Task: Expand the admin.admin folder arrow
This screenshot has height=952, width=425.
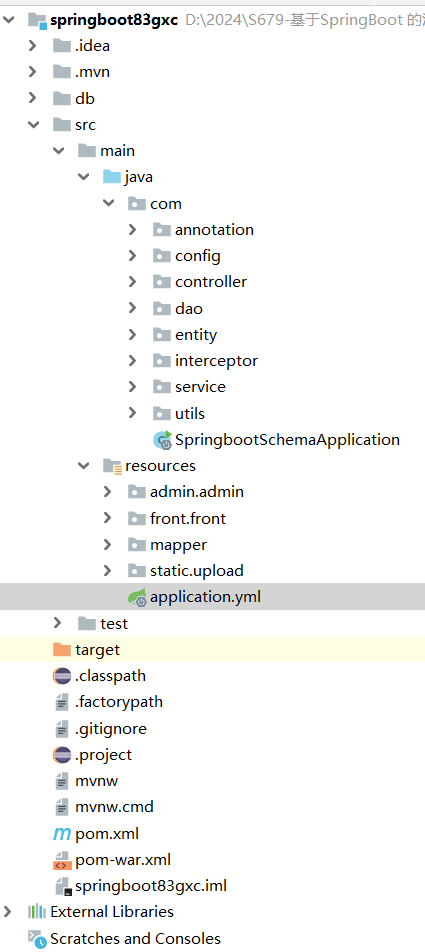Action: click(x=107, y=492)
